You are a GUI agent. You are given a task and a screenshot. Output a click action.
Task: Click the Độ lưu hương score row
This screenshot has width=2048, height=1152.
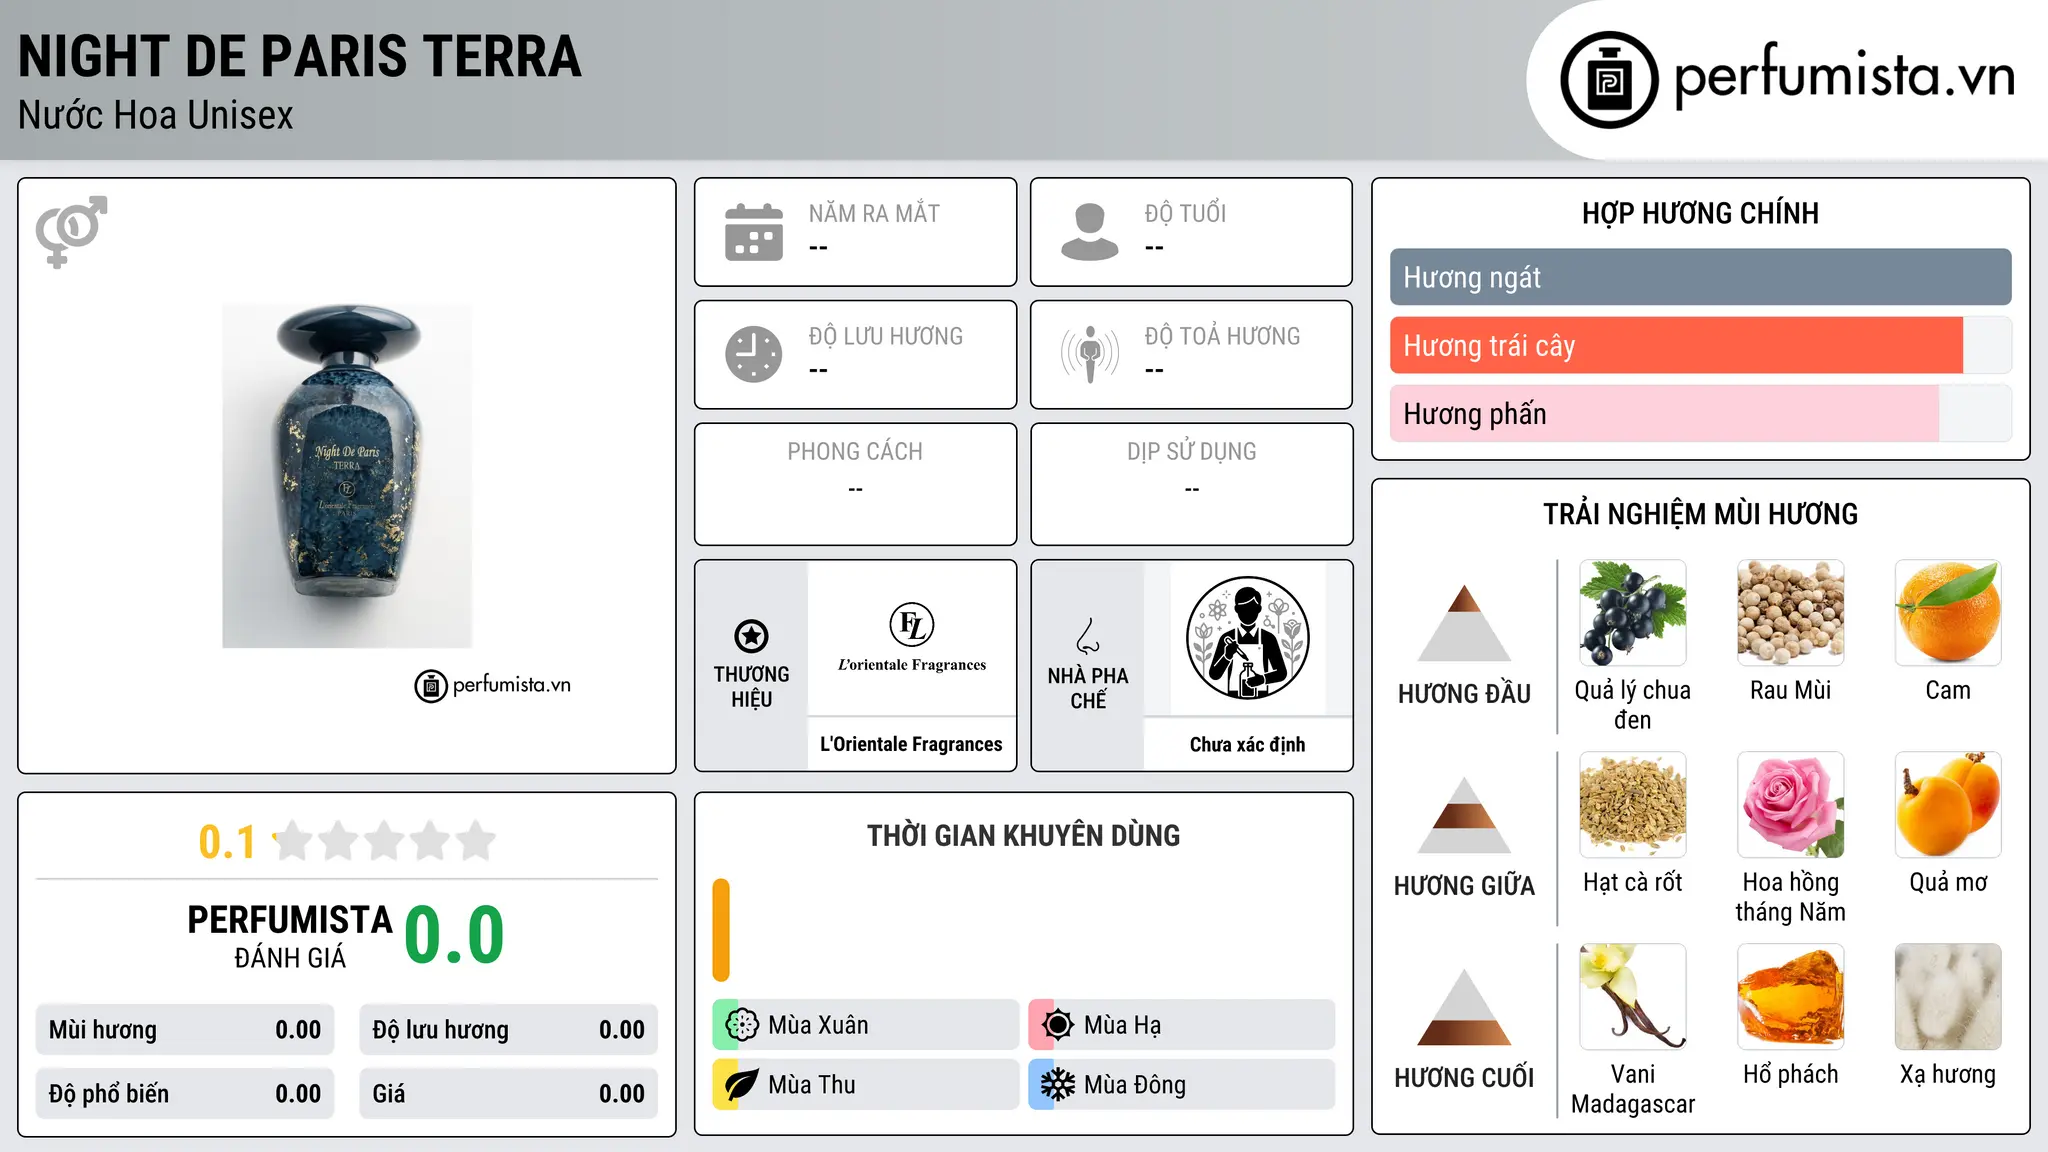[509, 1030]
